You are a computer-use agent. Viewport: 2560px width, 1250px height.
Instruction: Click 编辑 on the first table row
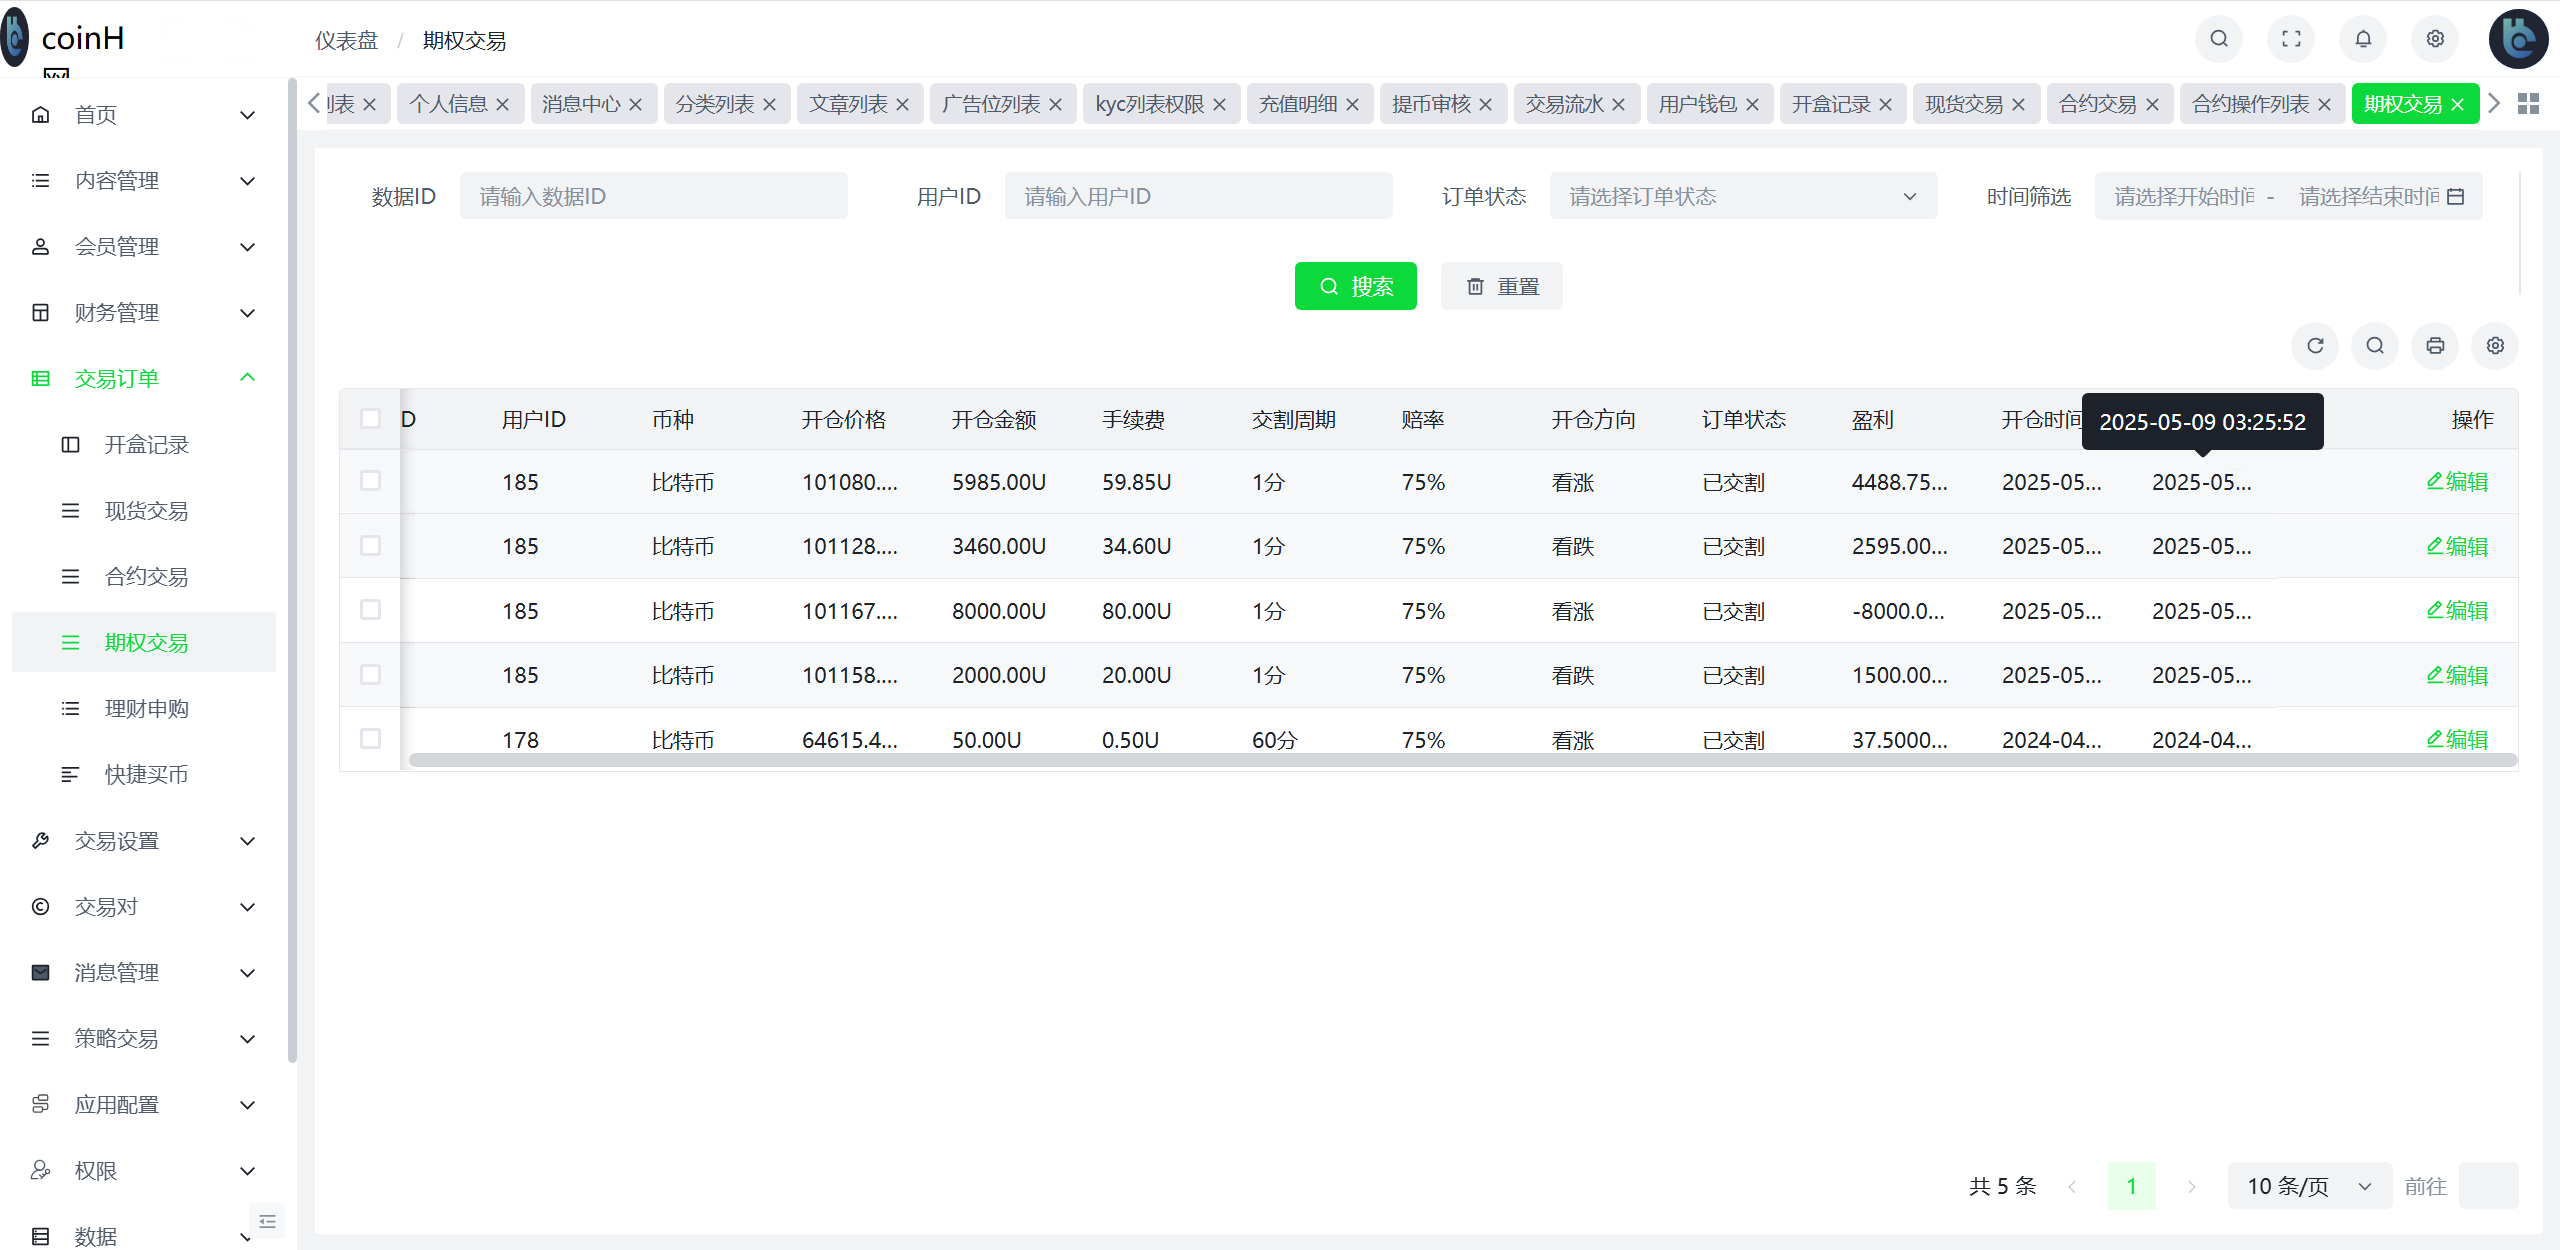click(x=2457, y=481)
